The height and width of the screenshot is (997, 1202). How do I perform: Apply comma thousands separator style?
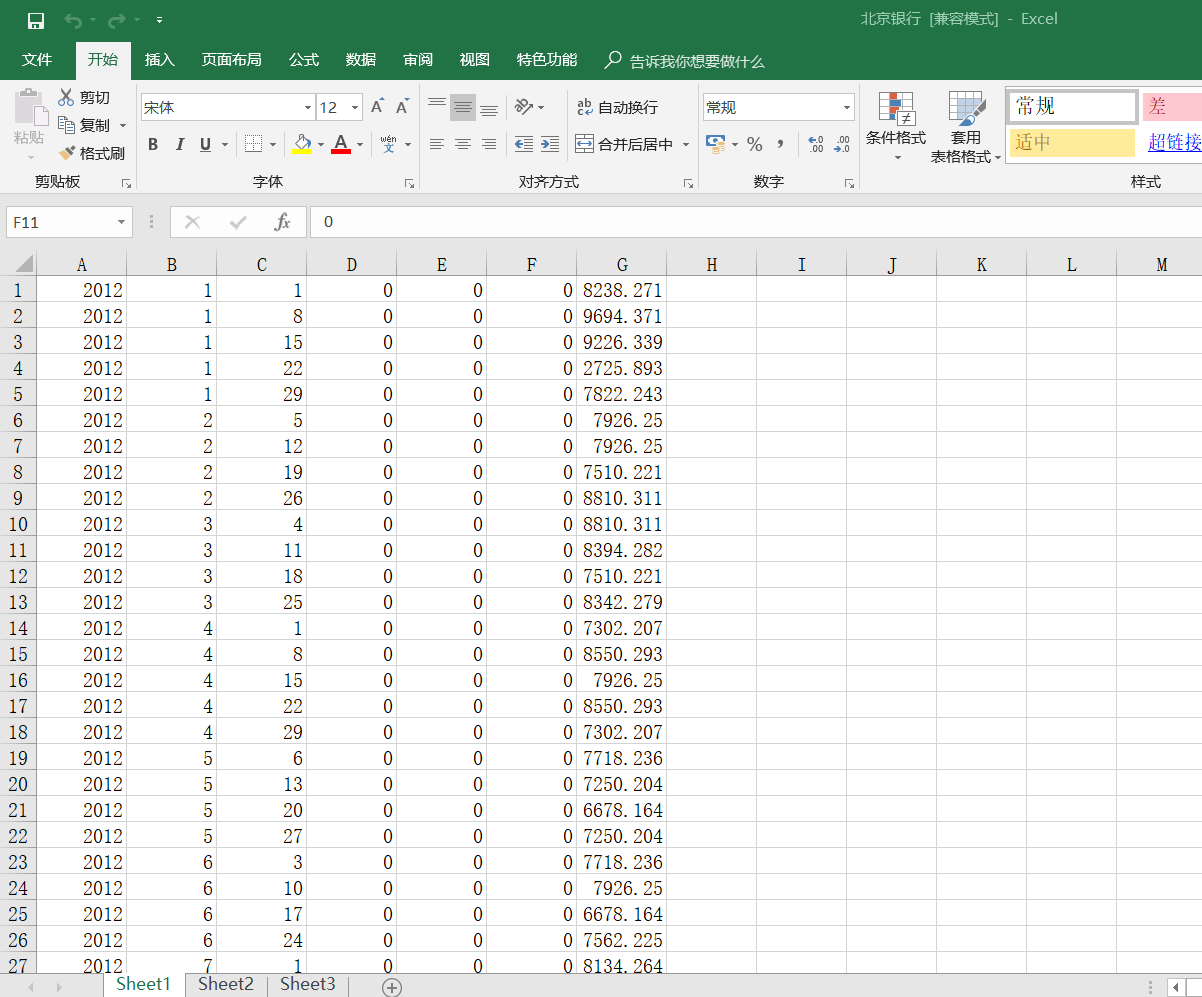tap(779, 144)
